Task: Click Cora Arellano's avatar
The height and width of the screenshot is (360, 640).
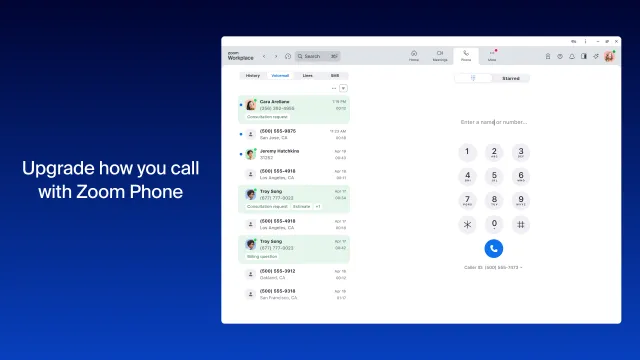Action: (x=251, y=105)
